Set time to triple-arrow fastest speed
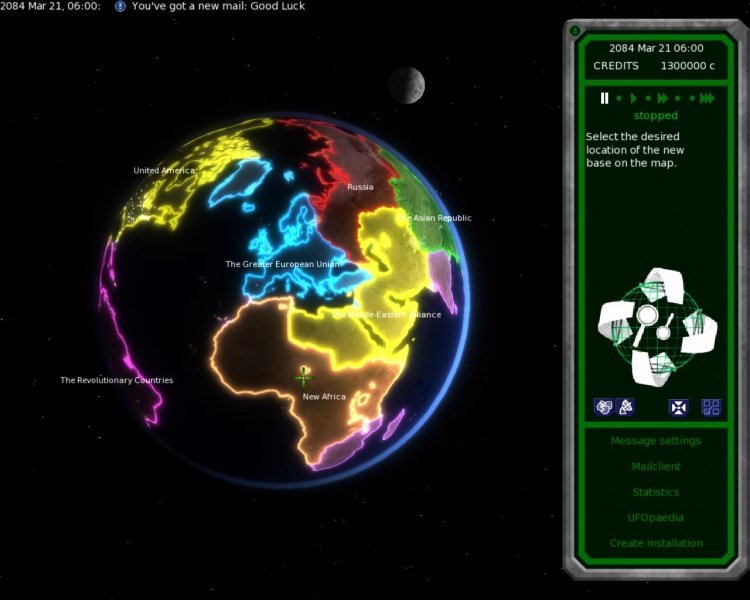 pos(706,98)
